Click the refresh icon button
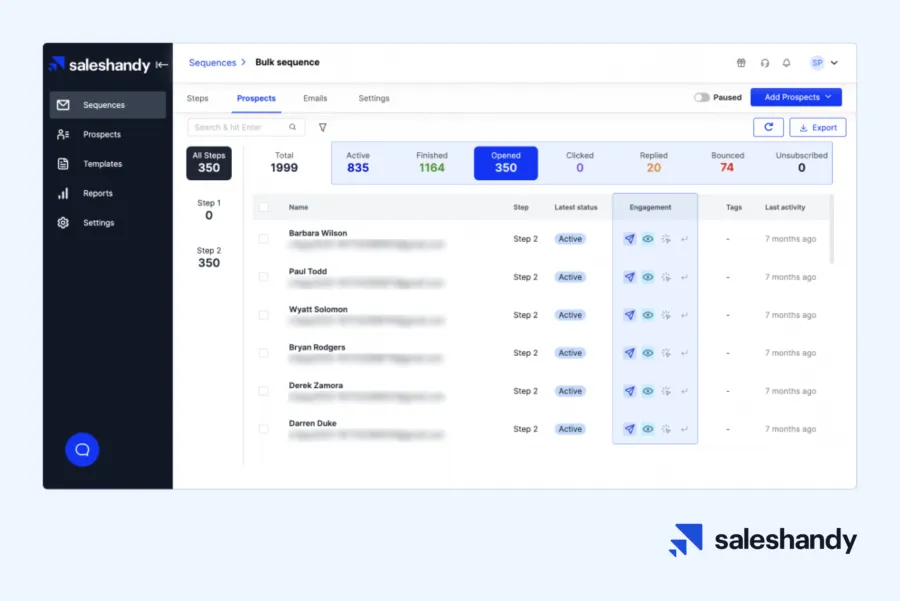Image resolution: width=900 pixels, height=601 pixels. (x=768, y=127)
